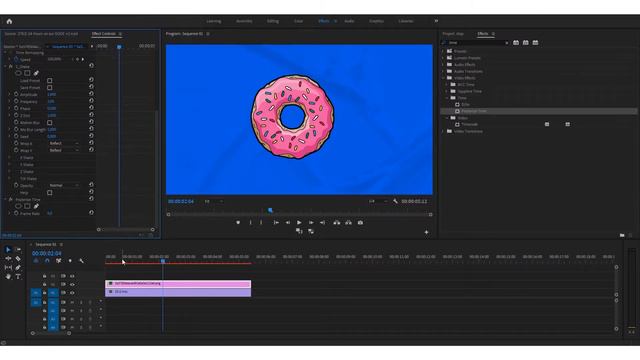Create rectangle mask under S_Shake effect
This screenshot has width=640, height=360.
pos(27,73)
